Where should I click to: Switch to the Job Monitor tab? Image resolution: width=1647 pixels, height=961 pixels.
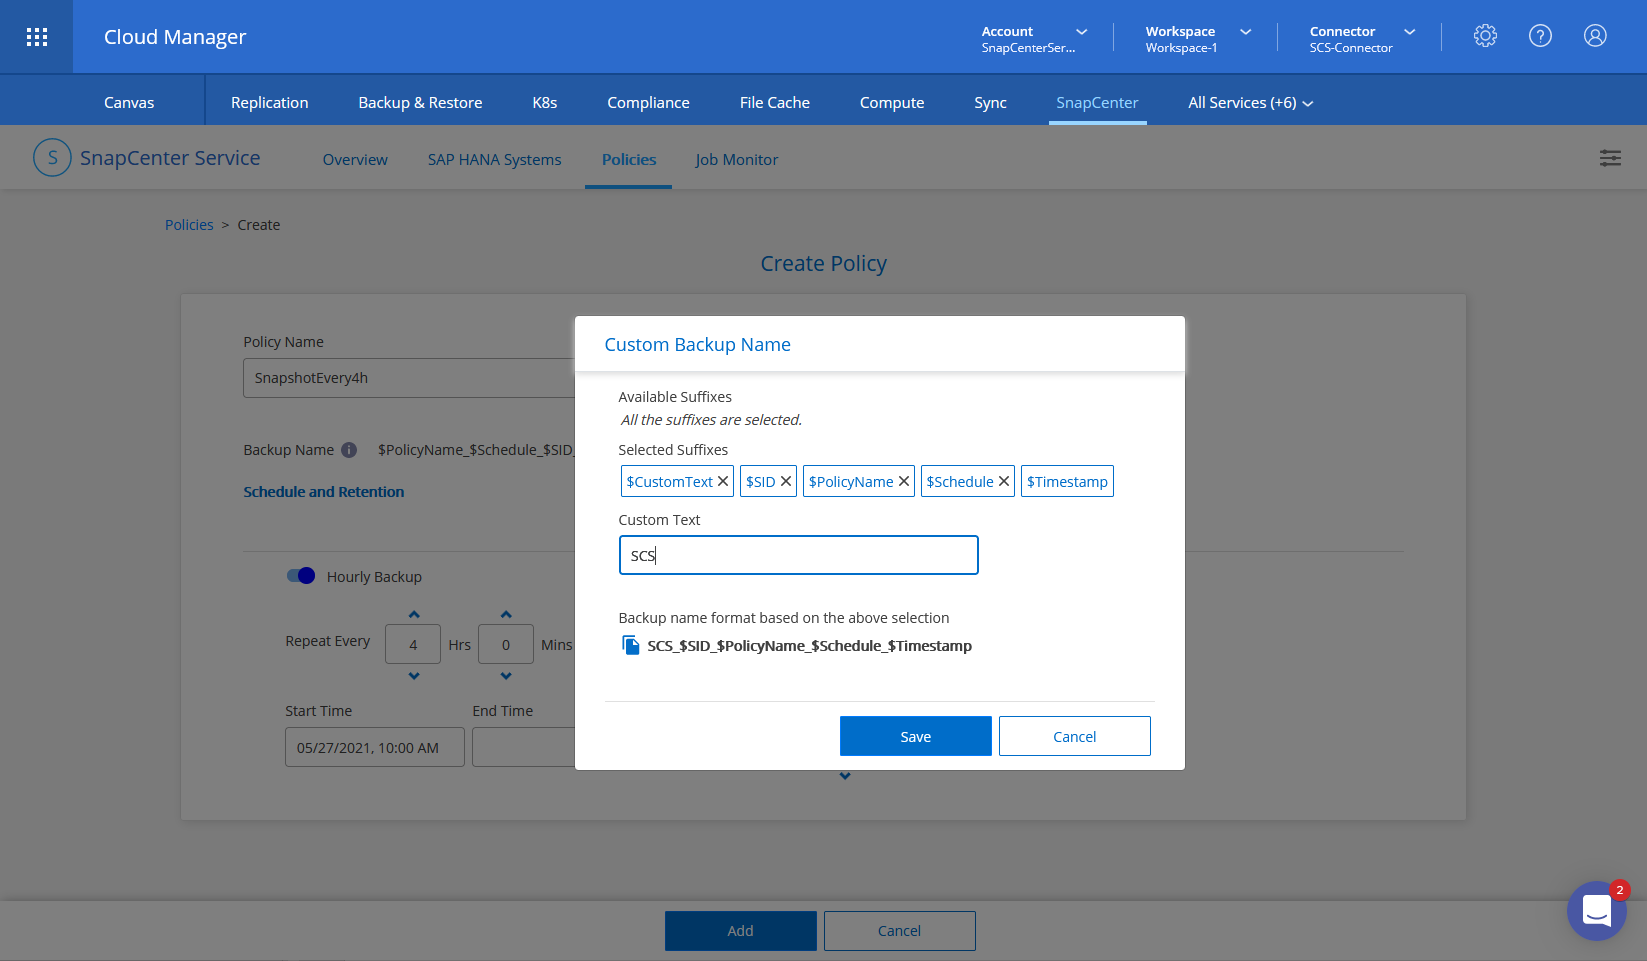736,160
